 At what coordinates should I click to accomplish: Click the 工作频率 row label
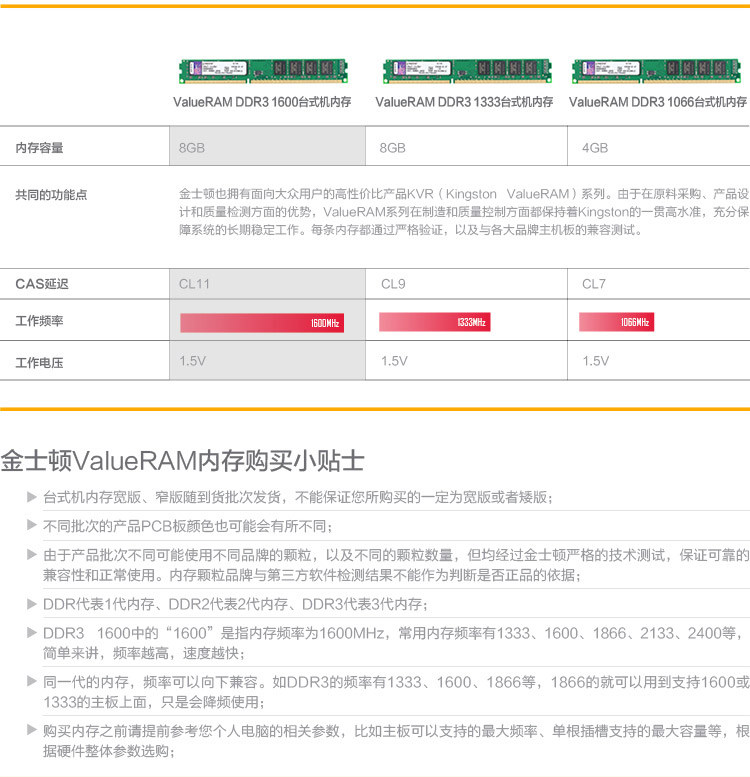[39, 321]
